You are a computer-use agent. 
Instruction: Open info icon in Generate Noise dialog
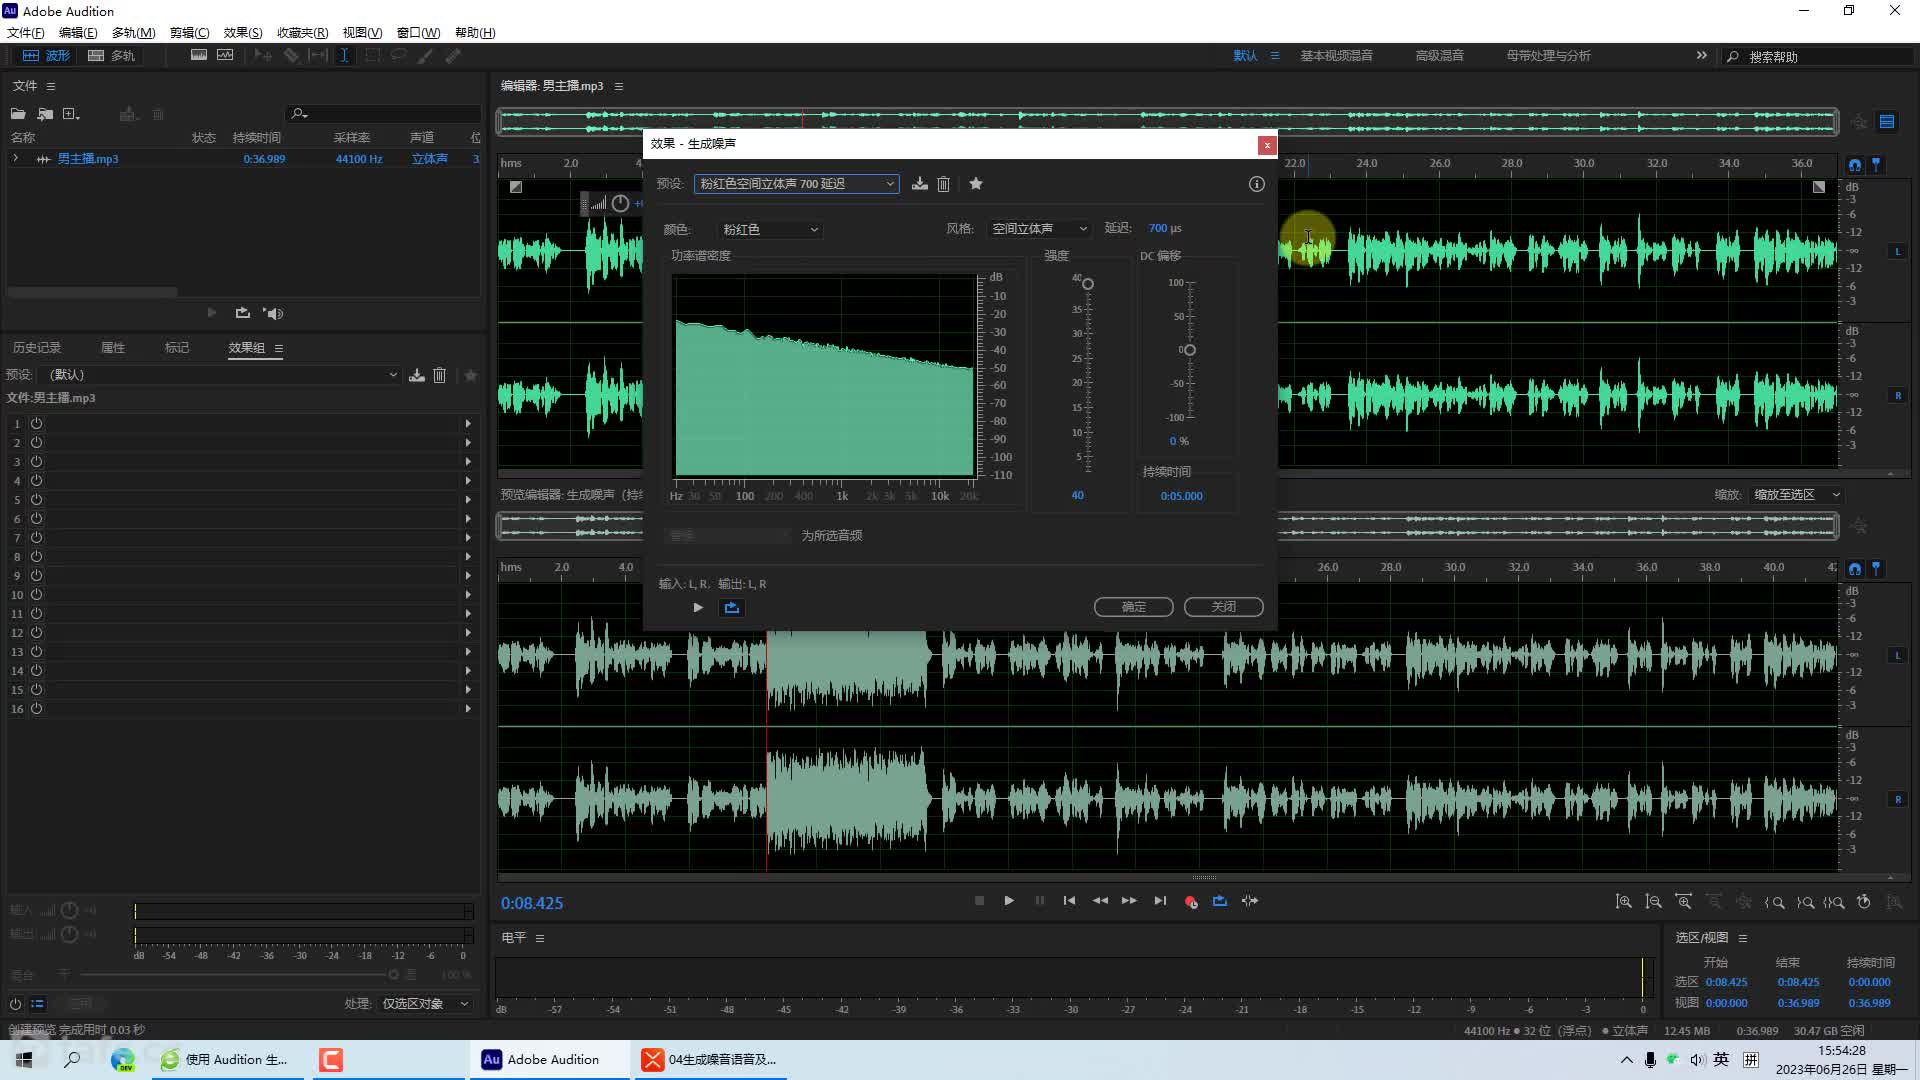[x=1257, y=184]
